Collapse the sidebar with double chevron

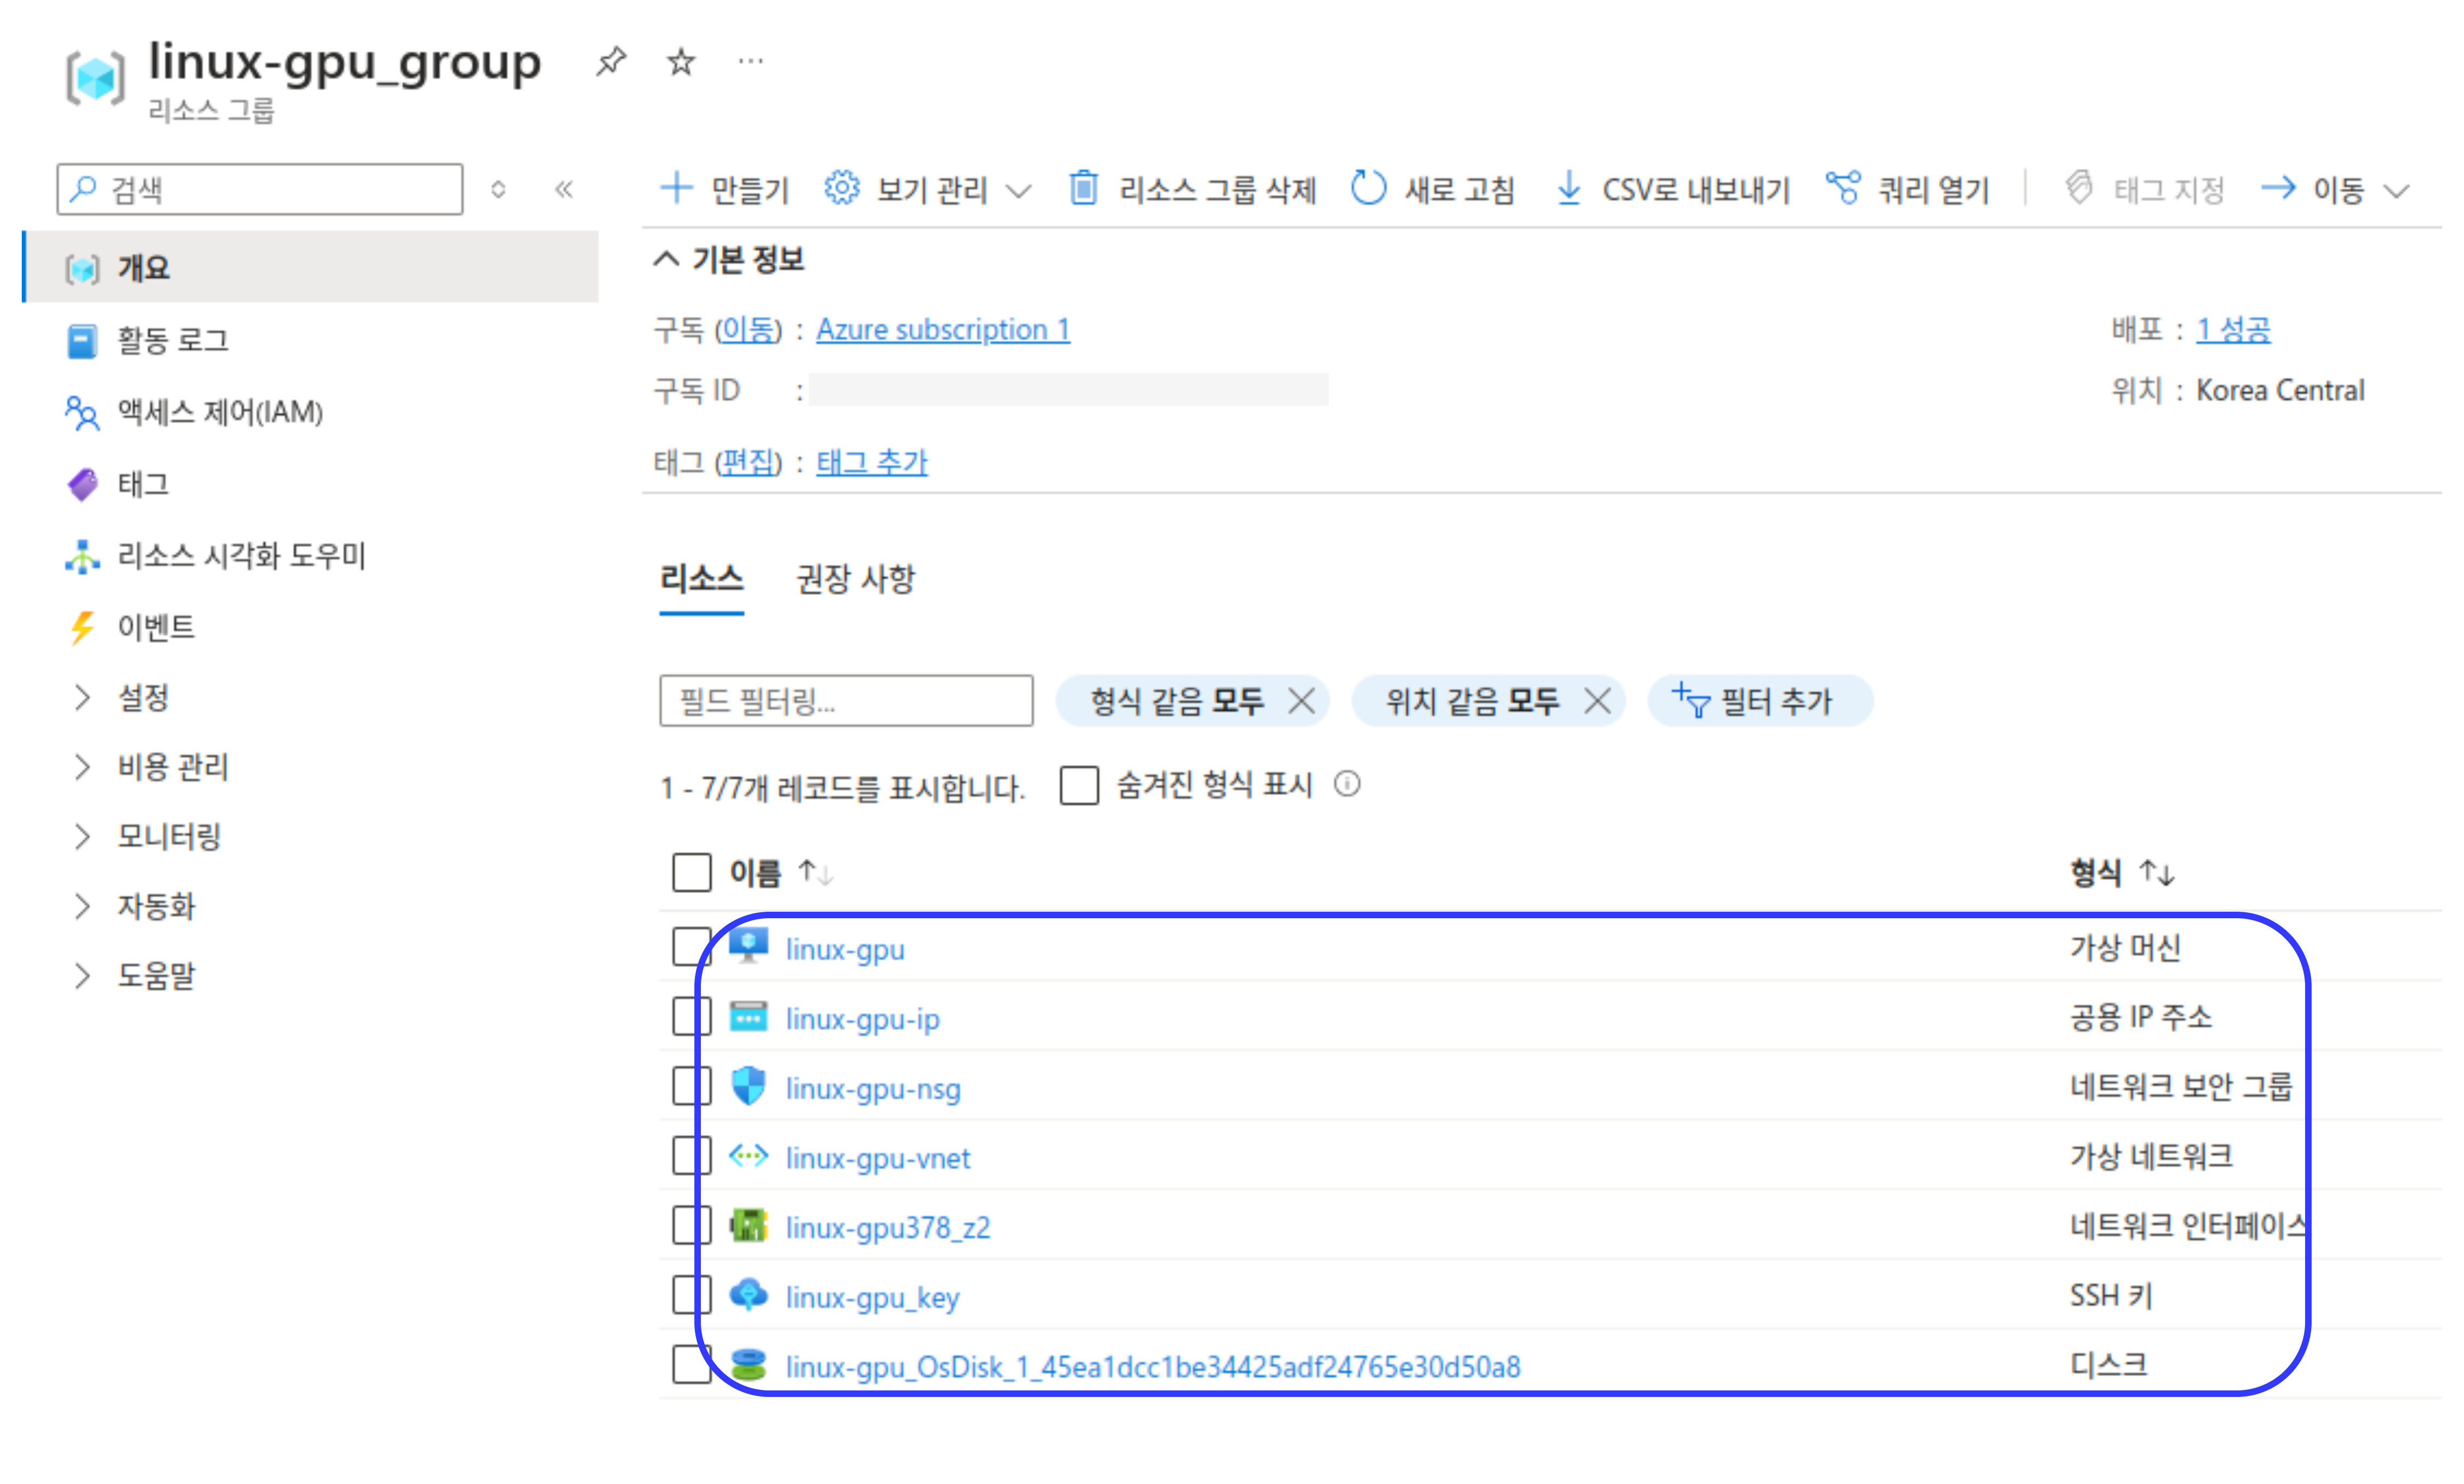(564, 189)
